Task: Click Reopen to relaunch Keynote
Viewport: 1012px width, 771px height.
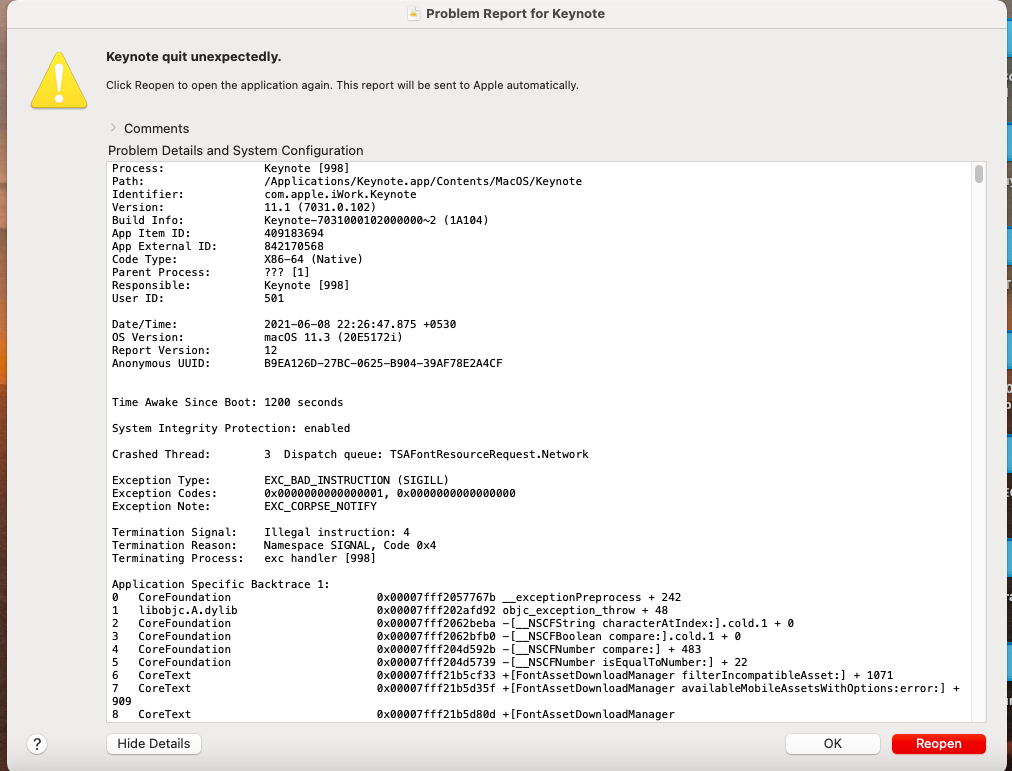Action: click(937, 743)
